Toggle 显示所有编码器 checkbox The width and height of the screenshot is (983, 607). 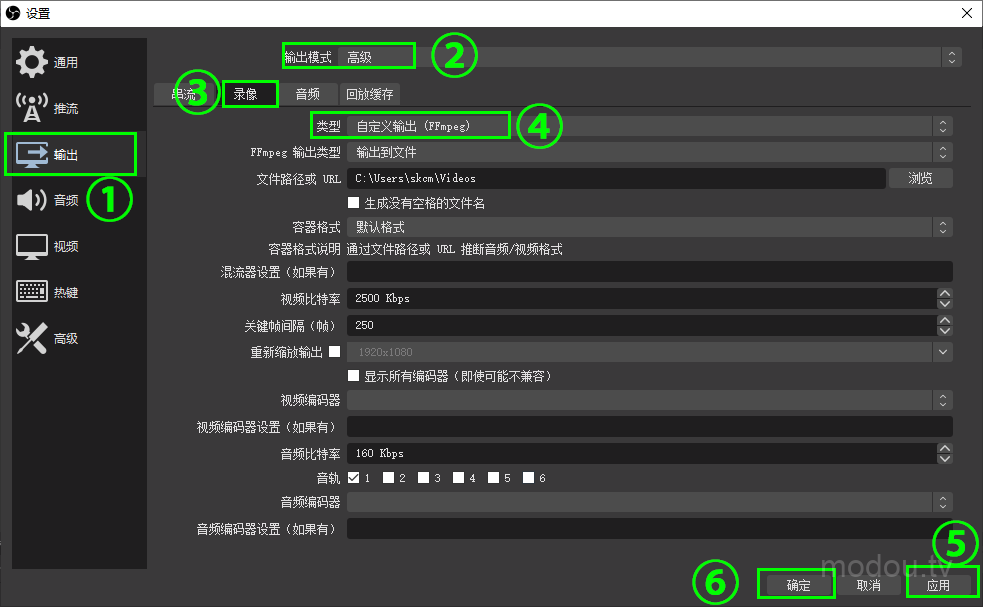point(353,376)
